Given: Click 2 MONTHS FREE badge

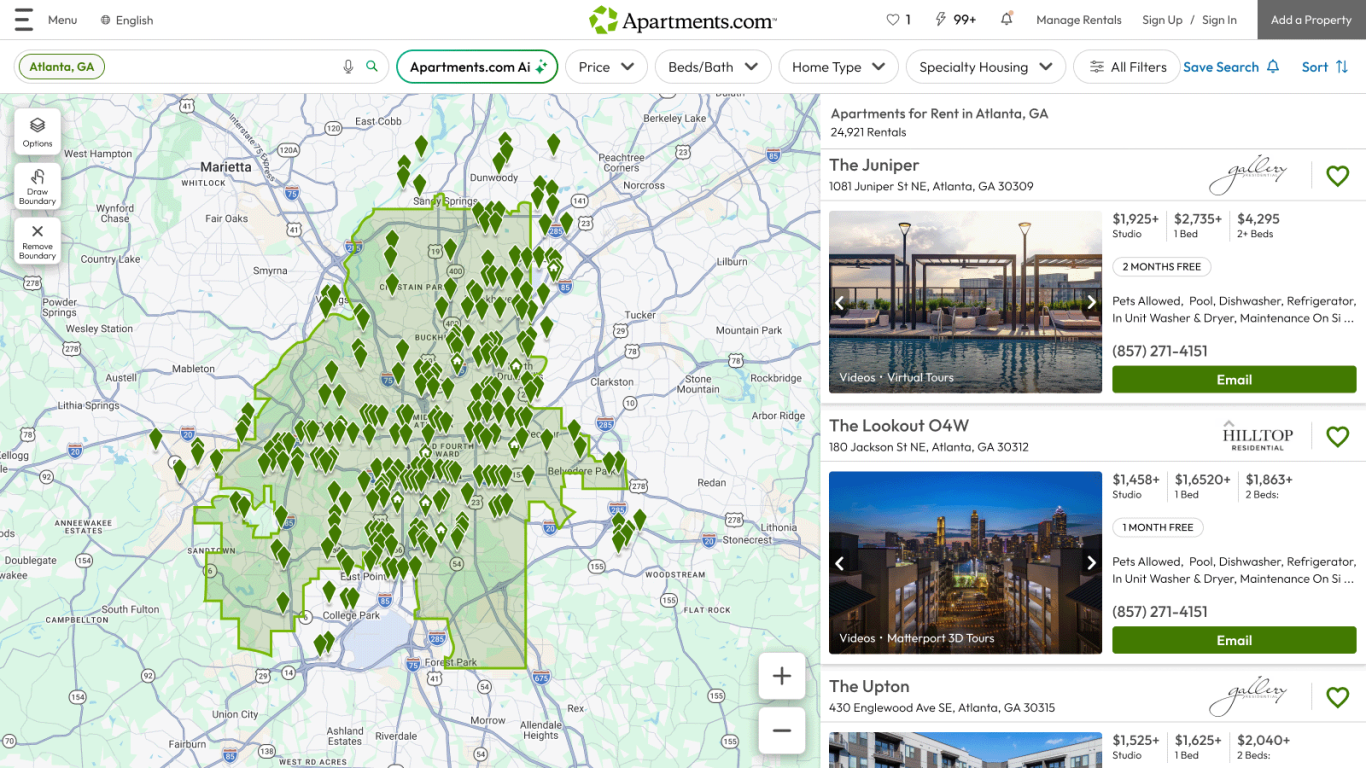Looking at the screenshot, I should pyautogui.click(x=1161, y=267).
